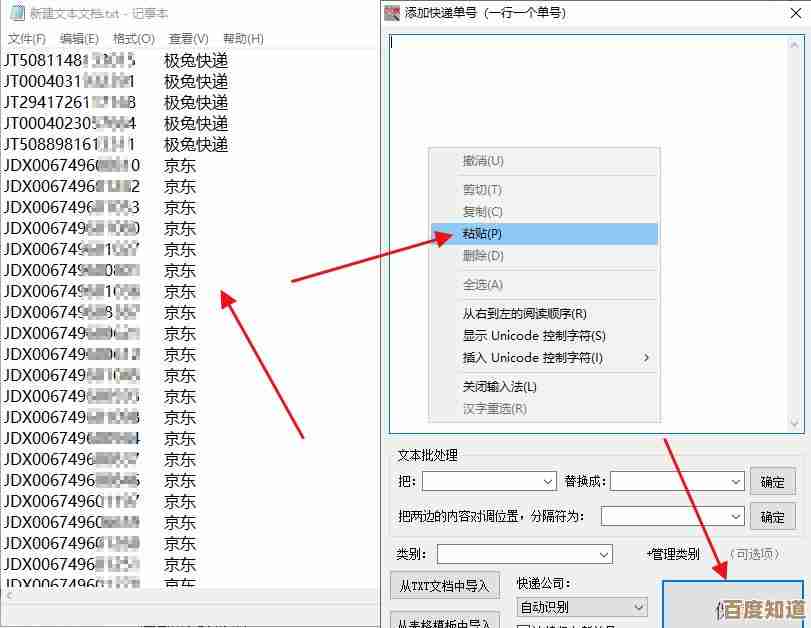Open the 查看(V) menu
The width and height of the screenshot is (811, 628).
click(x=188, y=38)
